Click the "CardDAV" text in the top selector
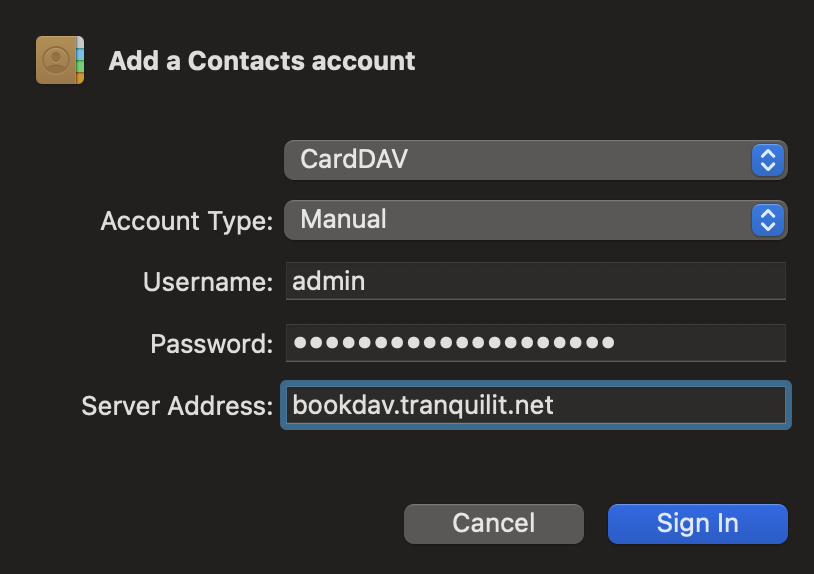Screen dimensions: 814x574 [354, 159]
